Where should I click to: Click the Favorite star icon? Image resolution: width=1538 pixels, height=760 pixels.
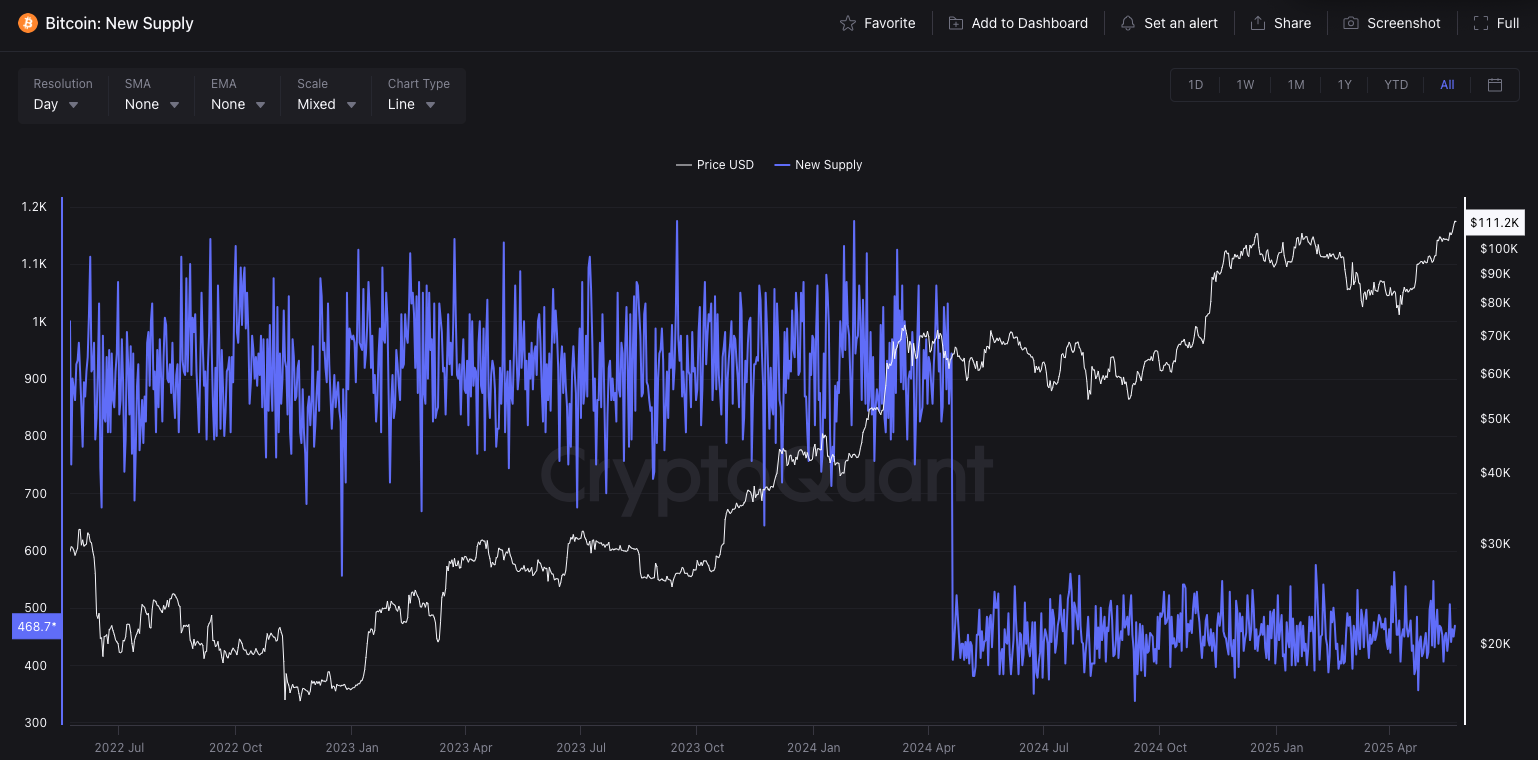pos(848,23)
